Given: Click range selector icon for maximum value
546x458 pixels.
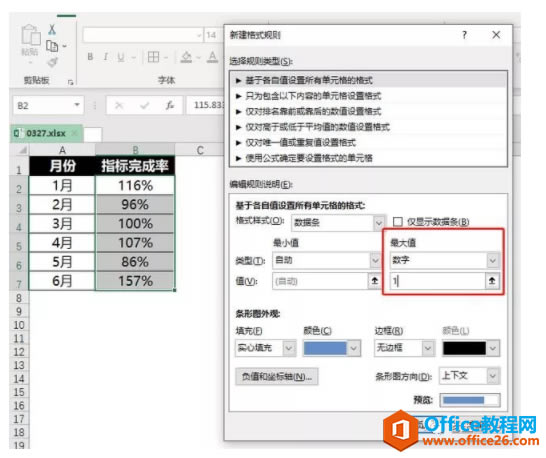Looking at the screenshot, I should (x=492, y=281).
